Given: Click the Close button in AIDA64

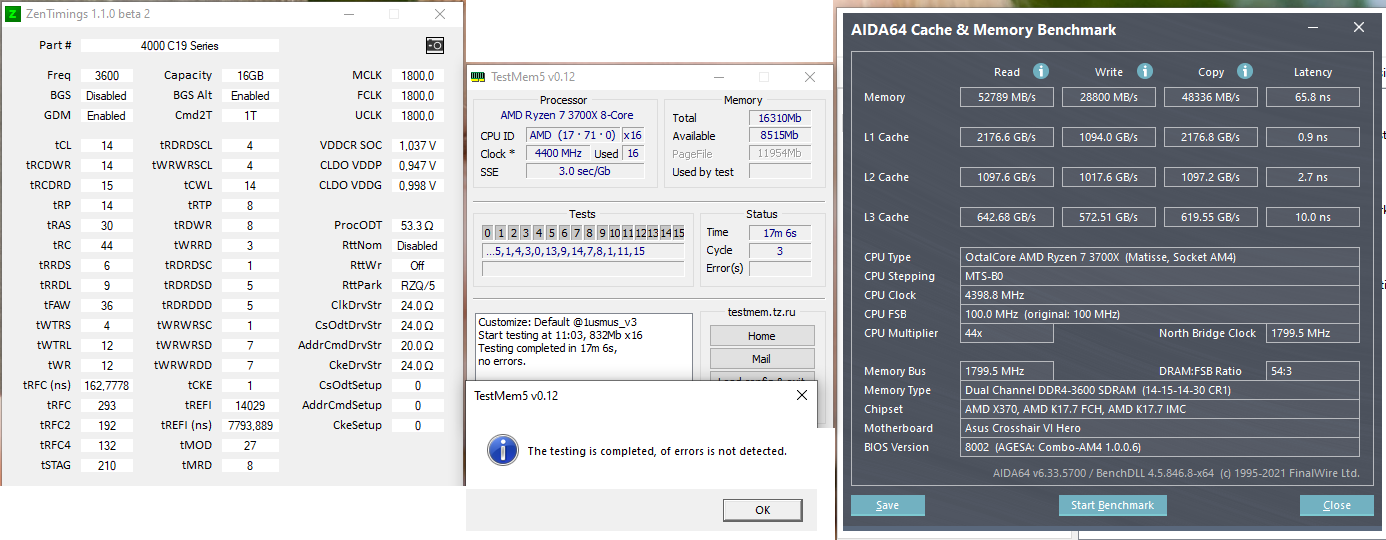Looking at the screenshot, I should click(1337, 505).
